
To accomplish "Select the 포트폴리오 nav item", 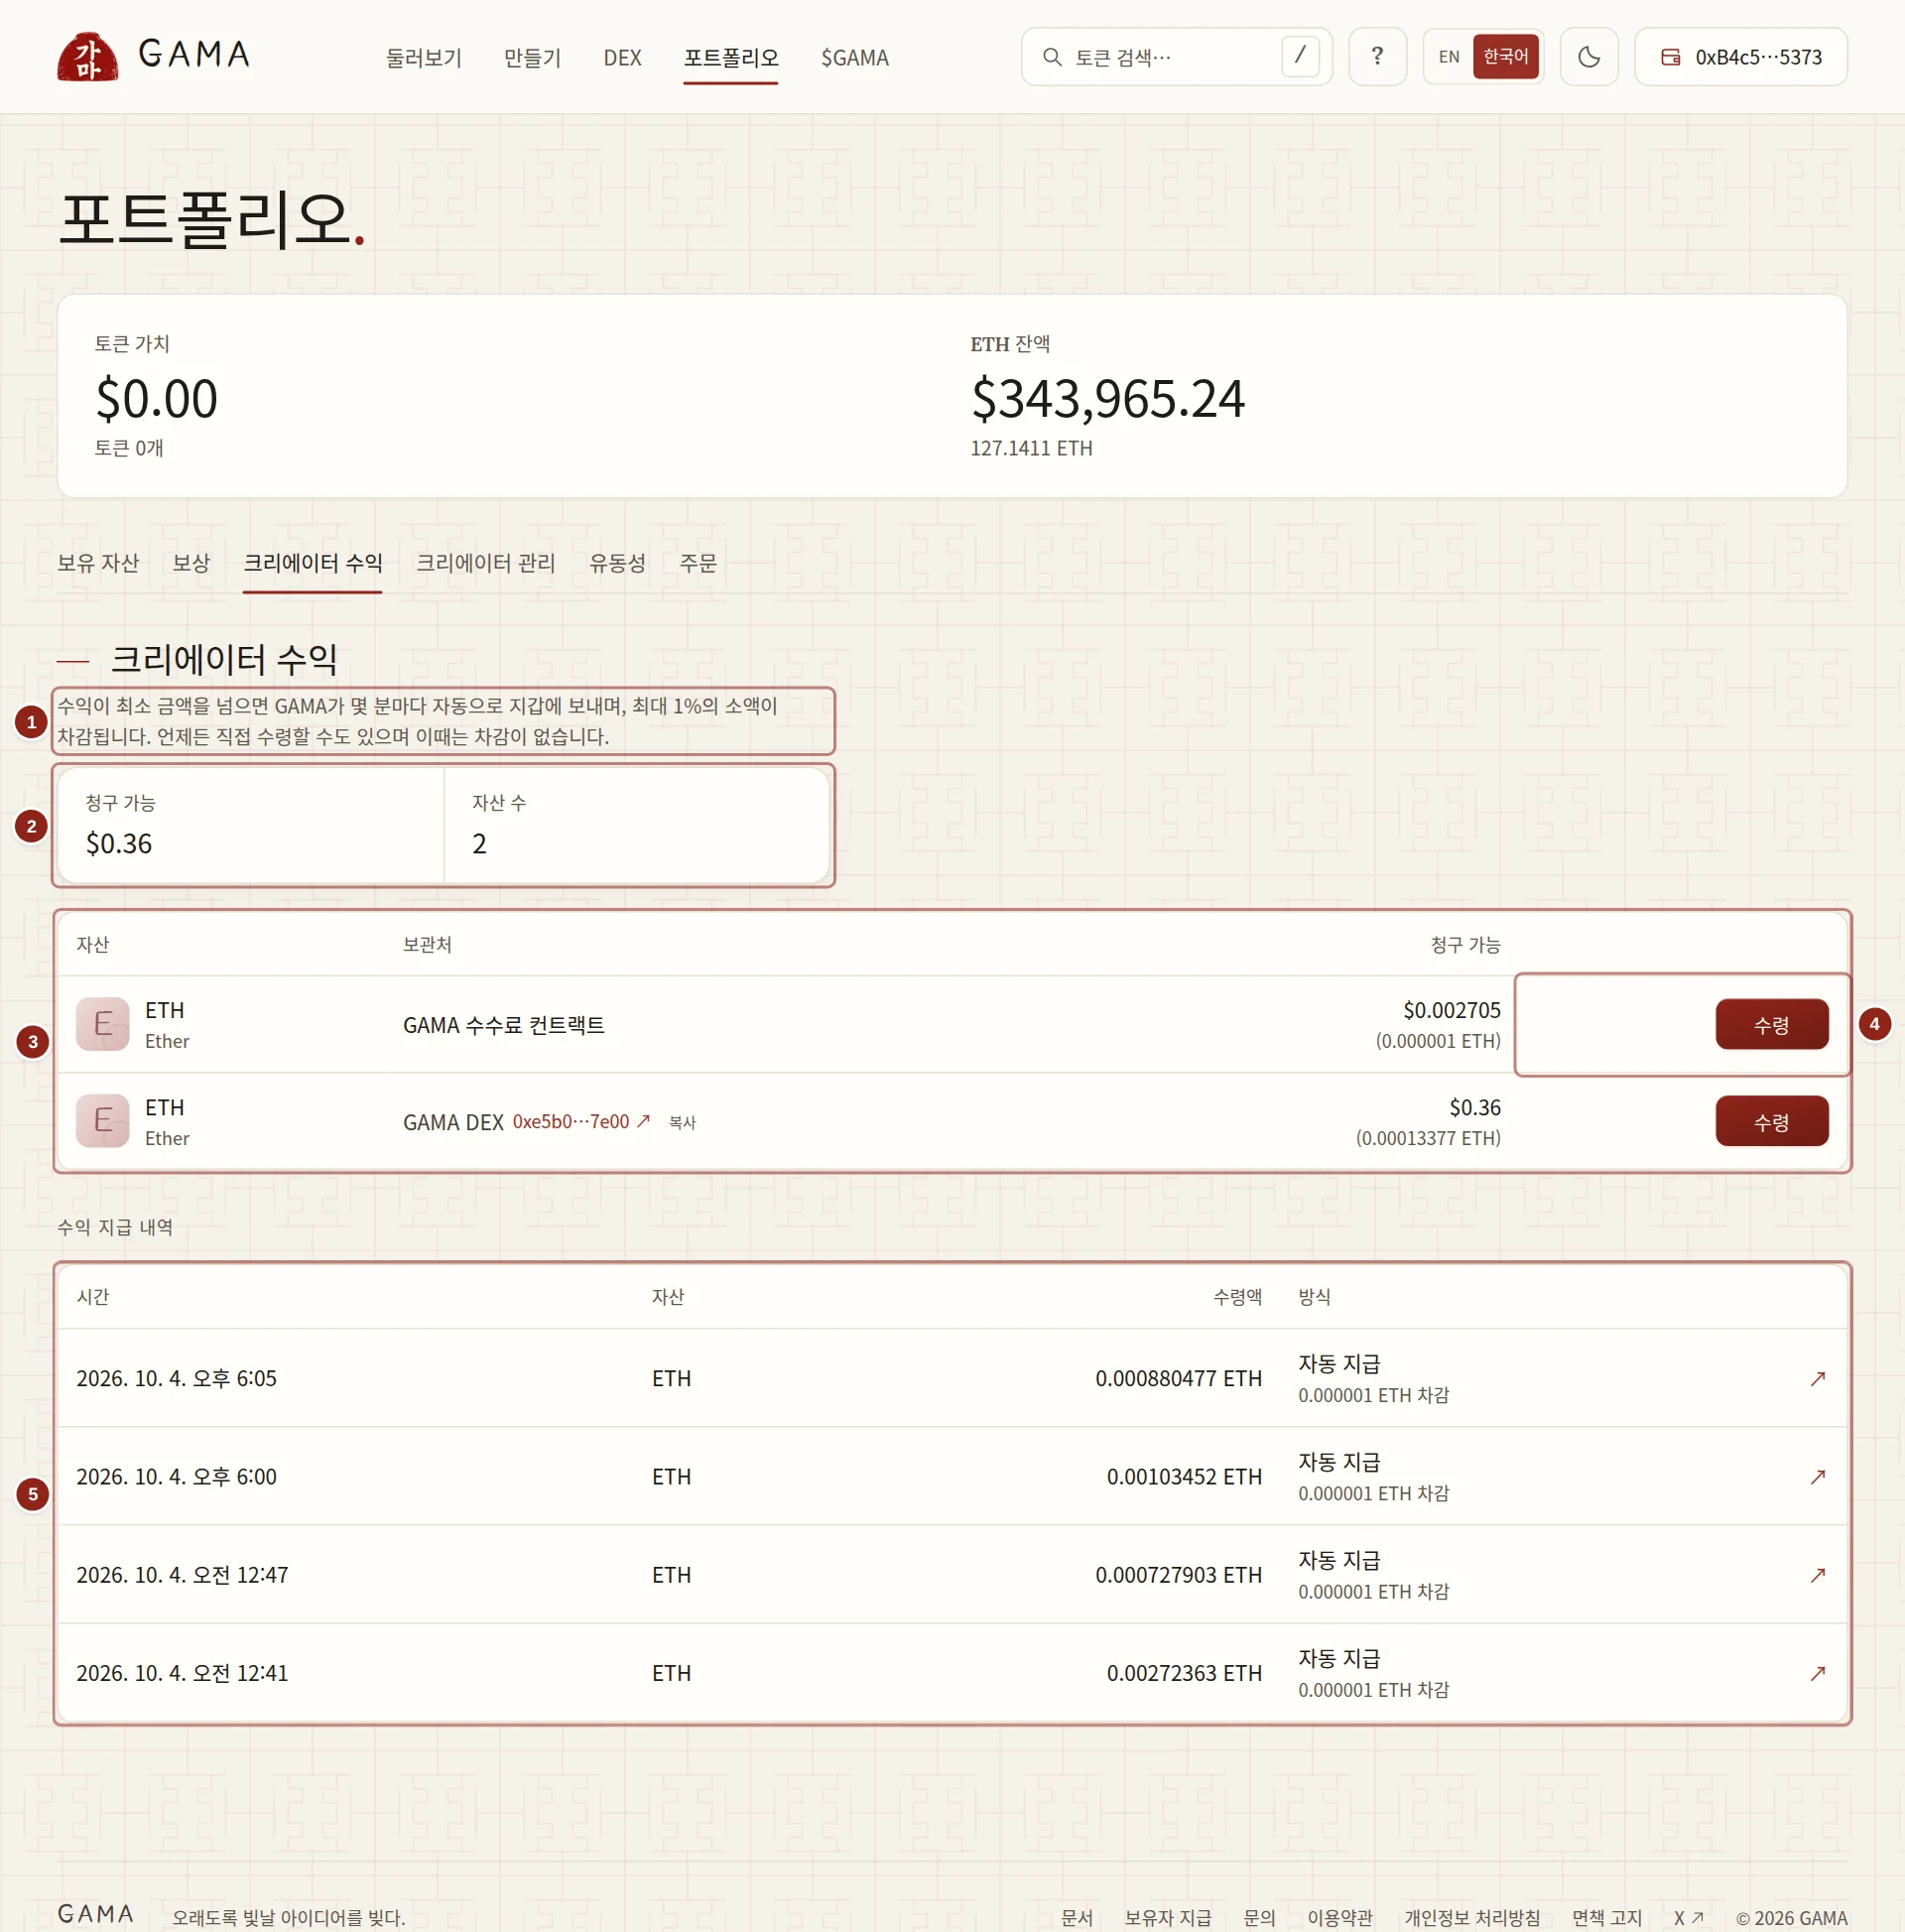I will 731,58.
